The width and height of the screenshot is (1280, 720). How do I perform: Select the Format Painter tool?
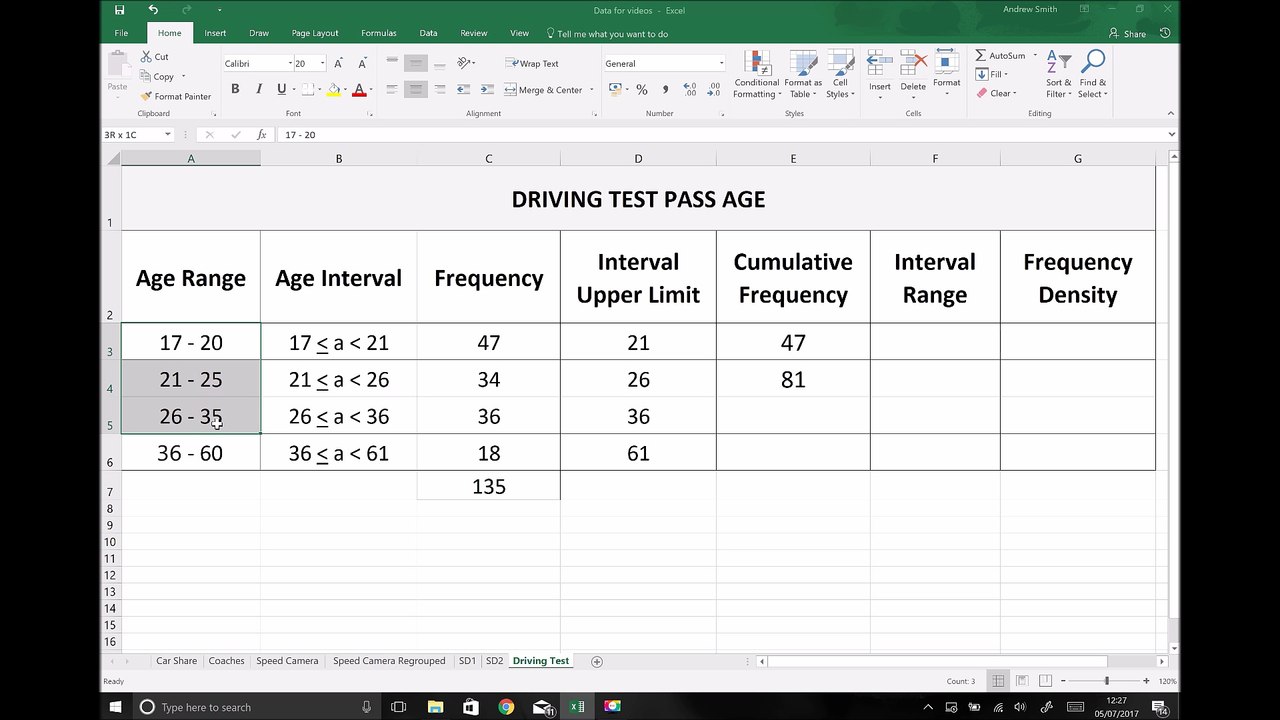(x=175, y=96)
